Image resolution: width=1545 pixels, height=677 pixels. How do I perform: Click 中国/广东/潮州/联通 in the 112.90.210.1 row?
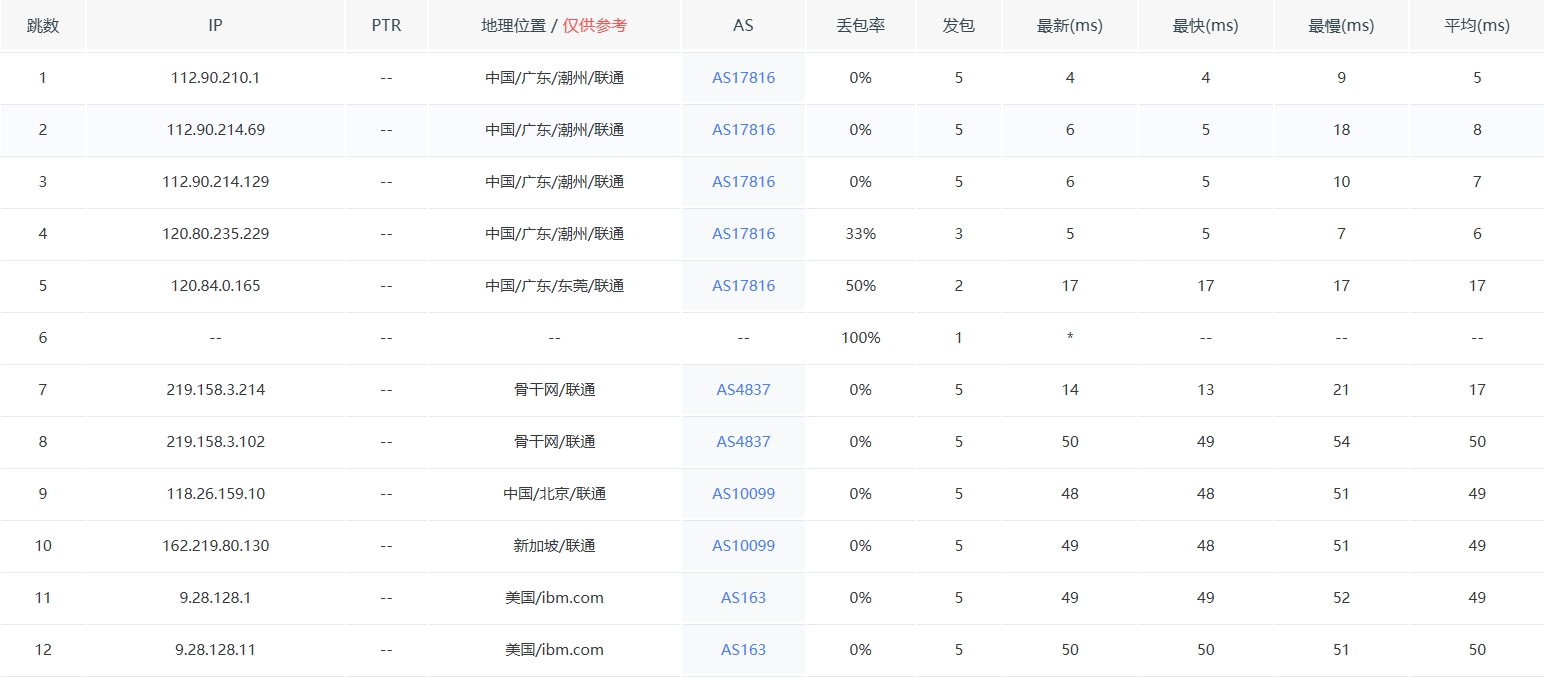pyautogui.click(x=554, y=77)
